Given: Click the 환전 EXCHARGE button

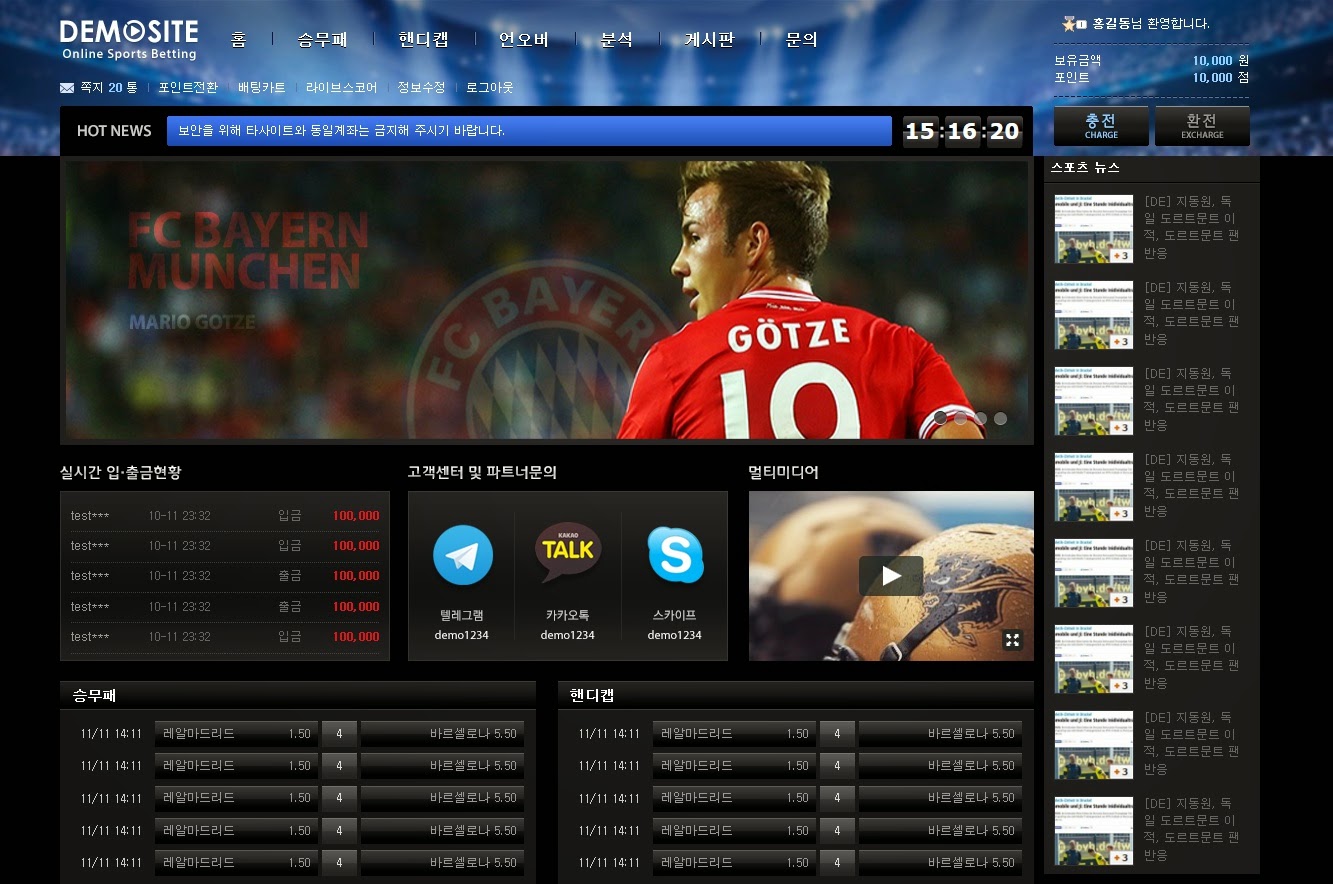Looking at the screenshot, I should 1202,126.
